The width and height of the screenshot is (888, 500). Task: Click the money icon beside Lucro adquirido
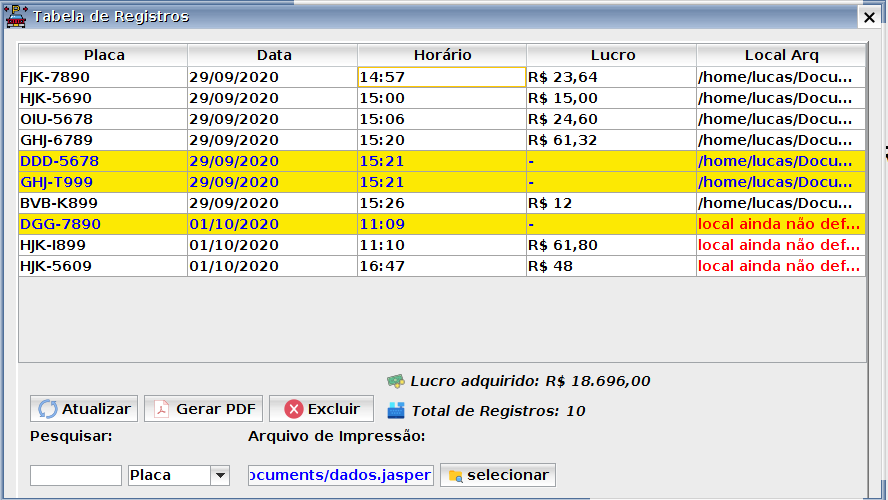tap(396, 381)
